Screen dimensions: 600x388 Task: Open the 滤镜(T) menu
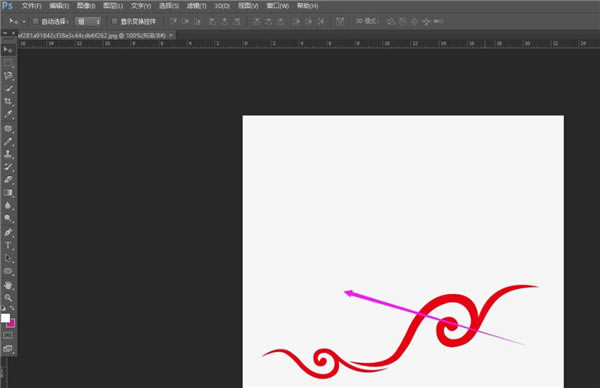196,6
